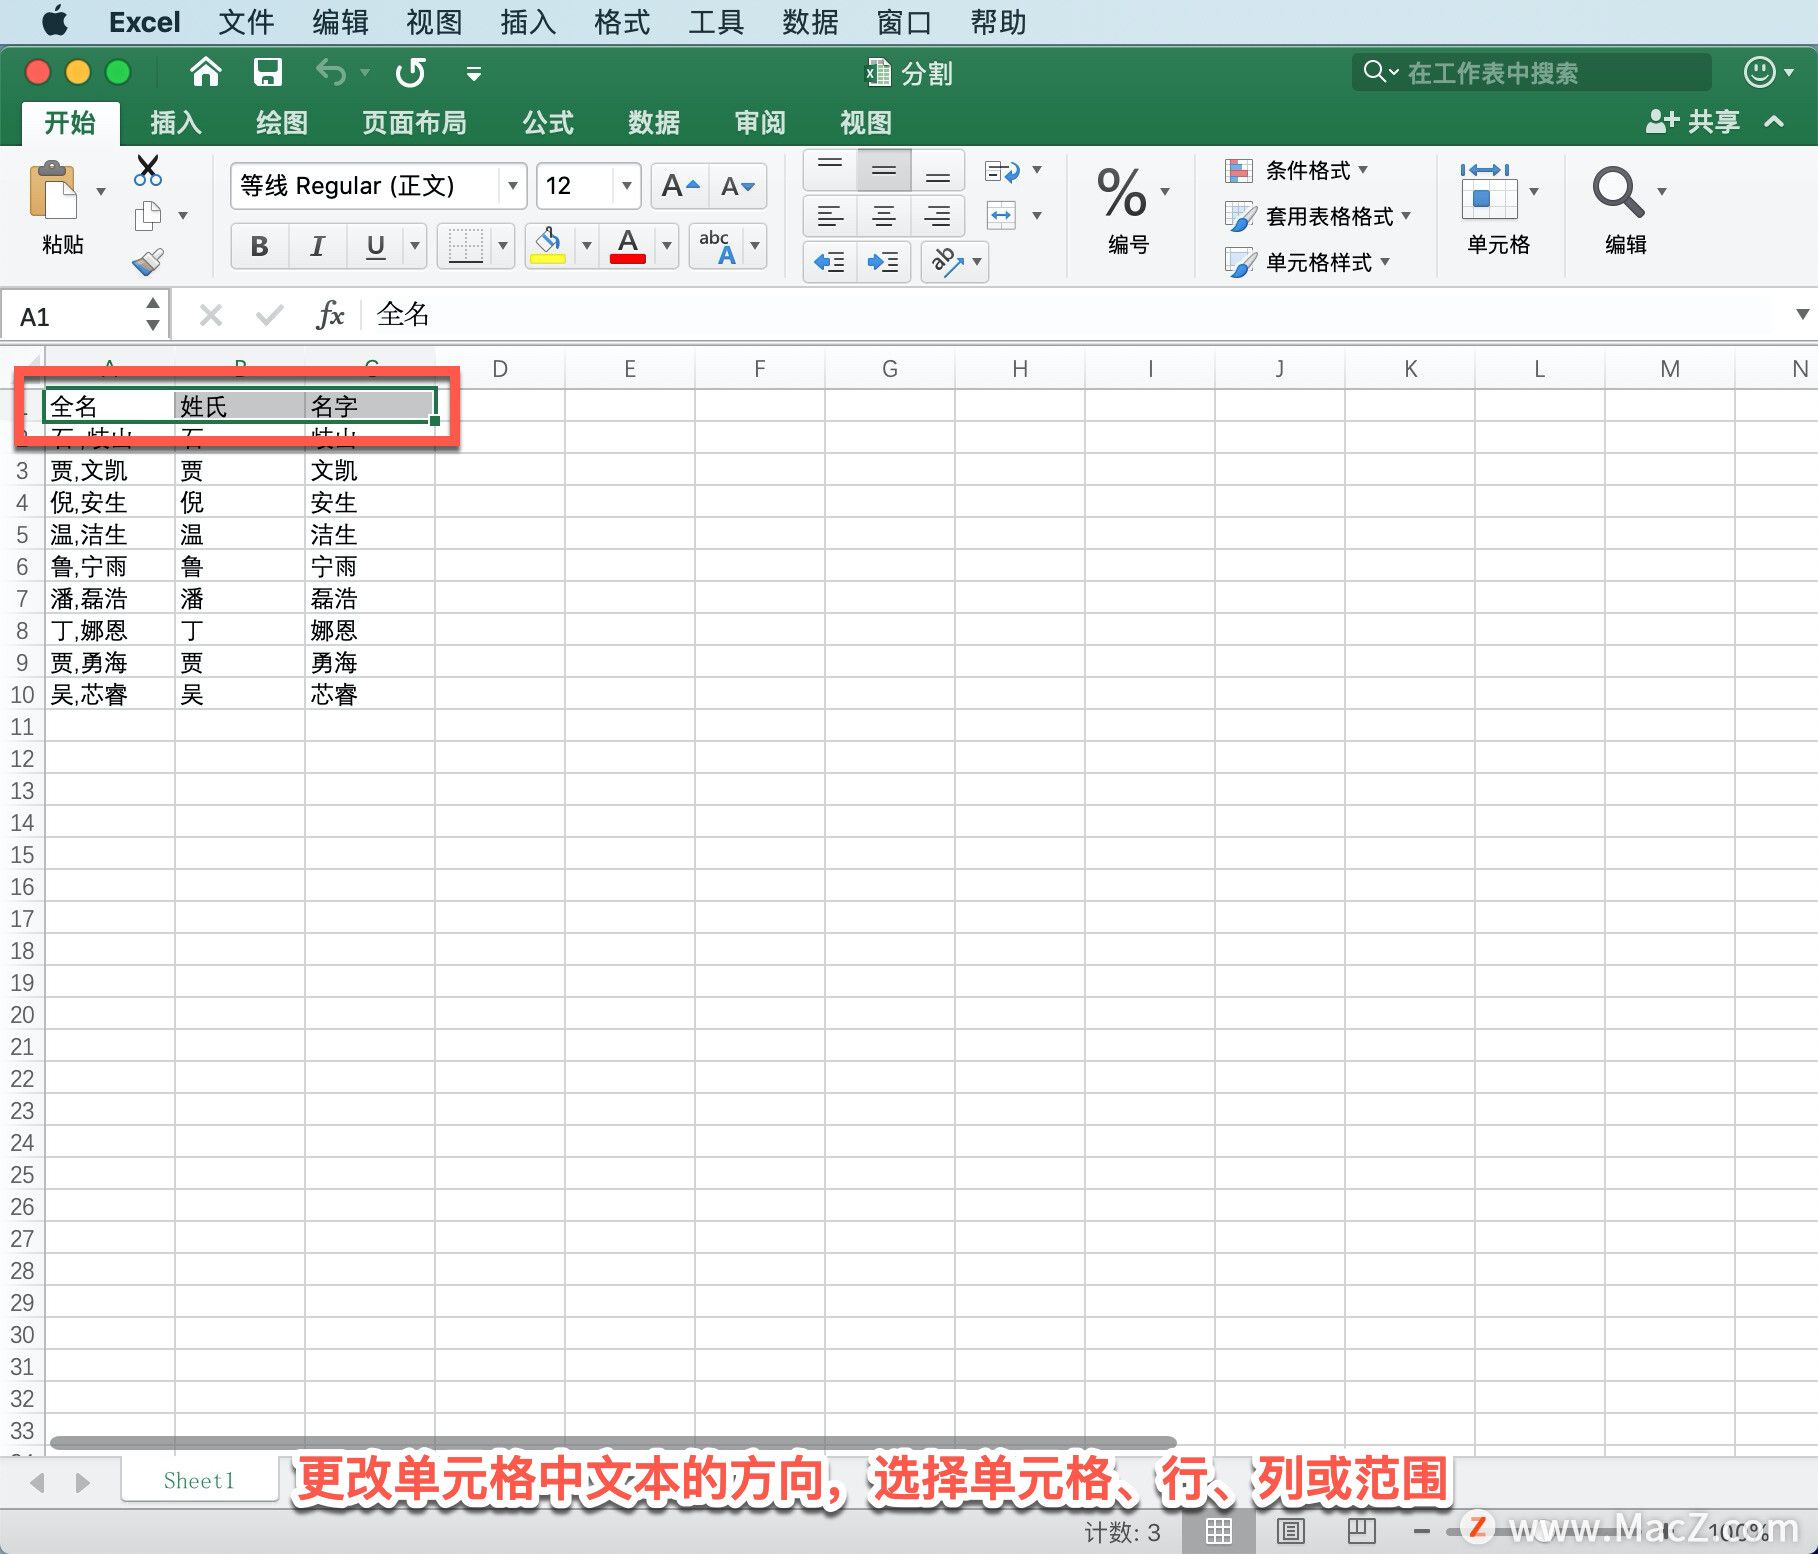Open the abc phonetic guide icon
Screen dimensions: 1818x1554
(717, 246)
